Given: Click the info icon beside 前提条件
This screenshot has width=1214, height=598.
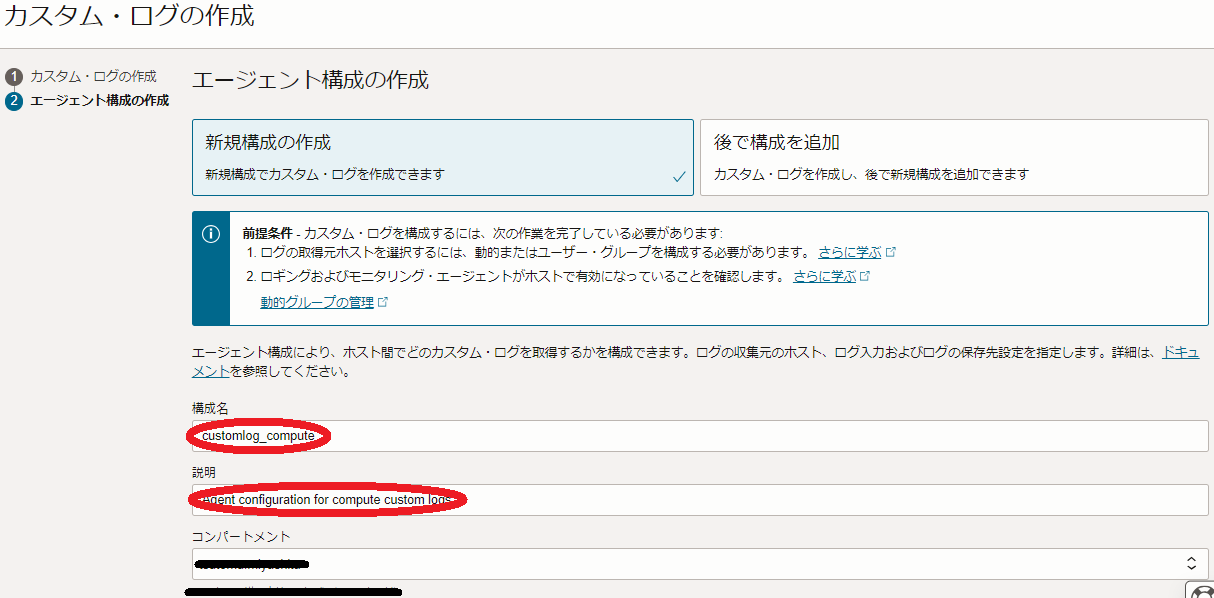Looking at the screenshot, I should click(x=211, y=234).
